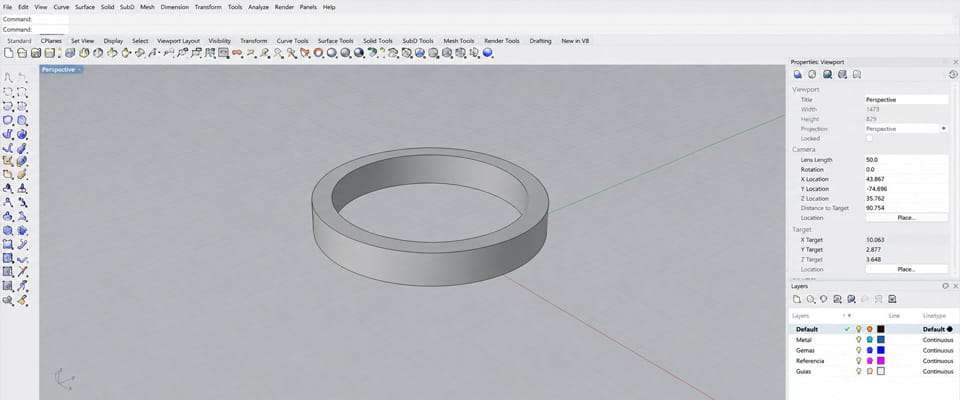Click the last icon in Layers toolbar

[x=892, y=300]
